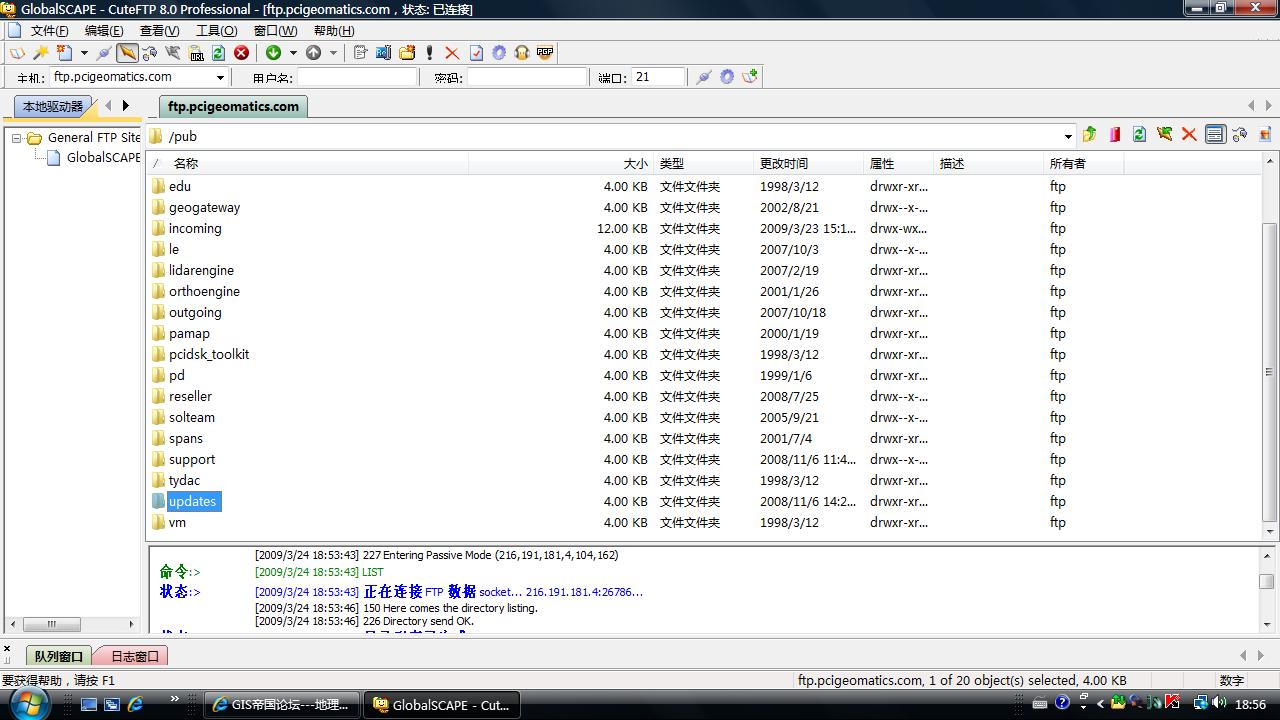1280x720 pixels.
Task: Click the Refresh icon in remote pane toolbar
Action: point(1139,134)
